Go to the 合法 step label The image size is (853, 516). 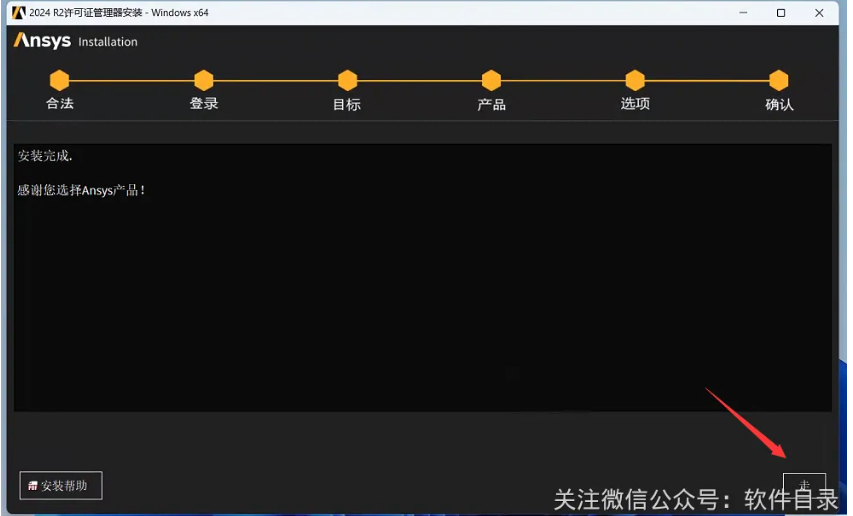[x=60, y=103]
